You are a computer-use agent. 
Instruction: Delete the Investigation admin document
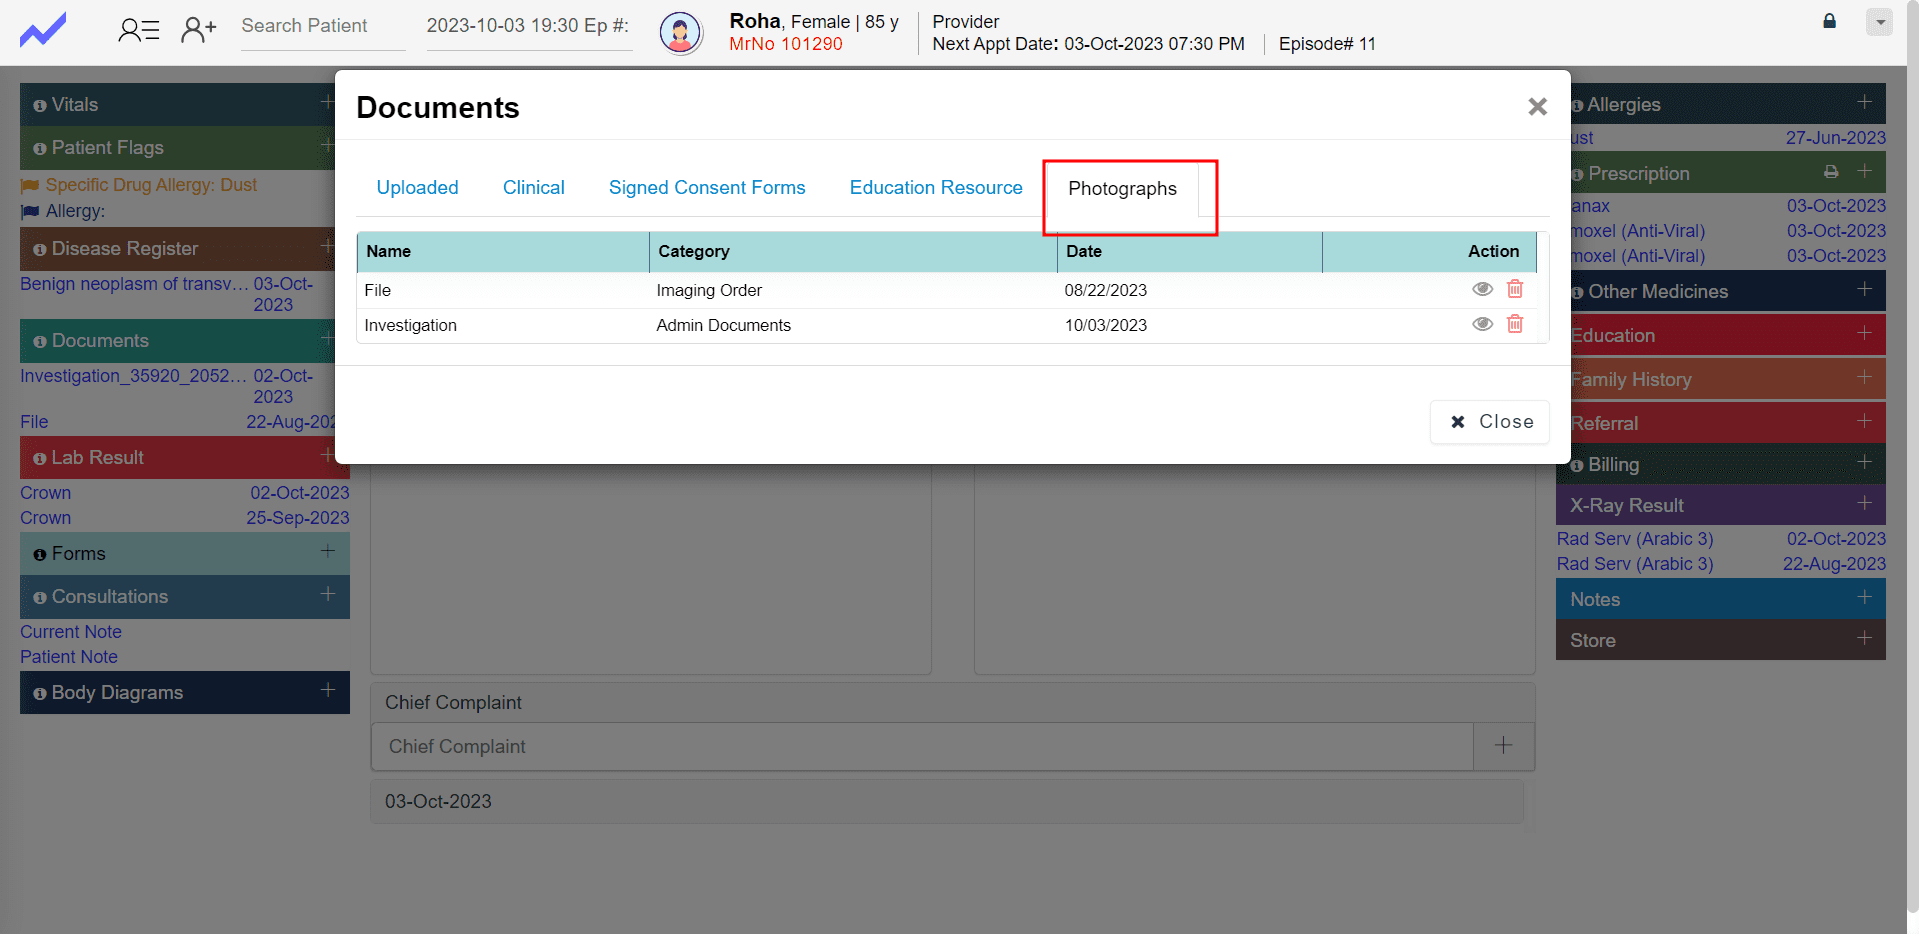tap(1515, 324)
